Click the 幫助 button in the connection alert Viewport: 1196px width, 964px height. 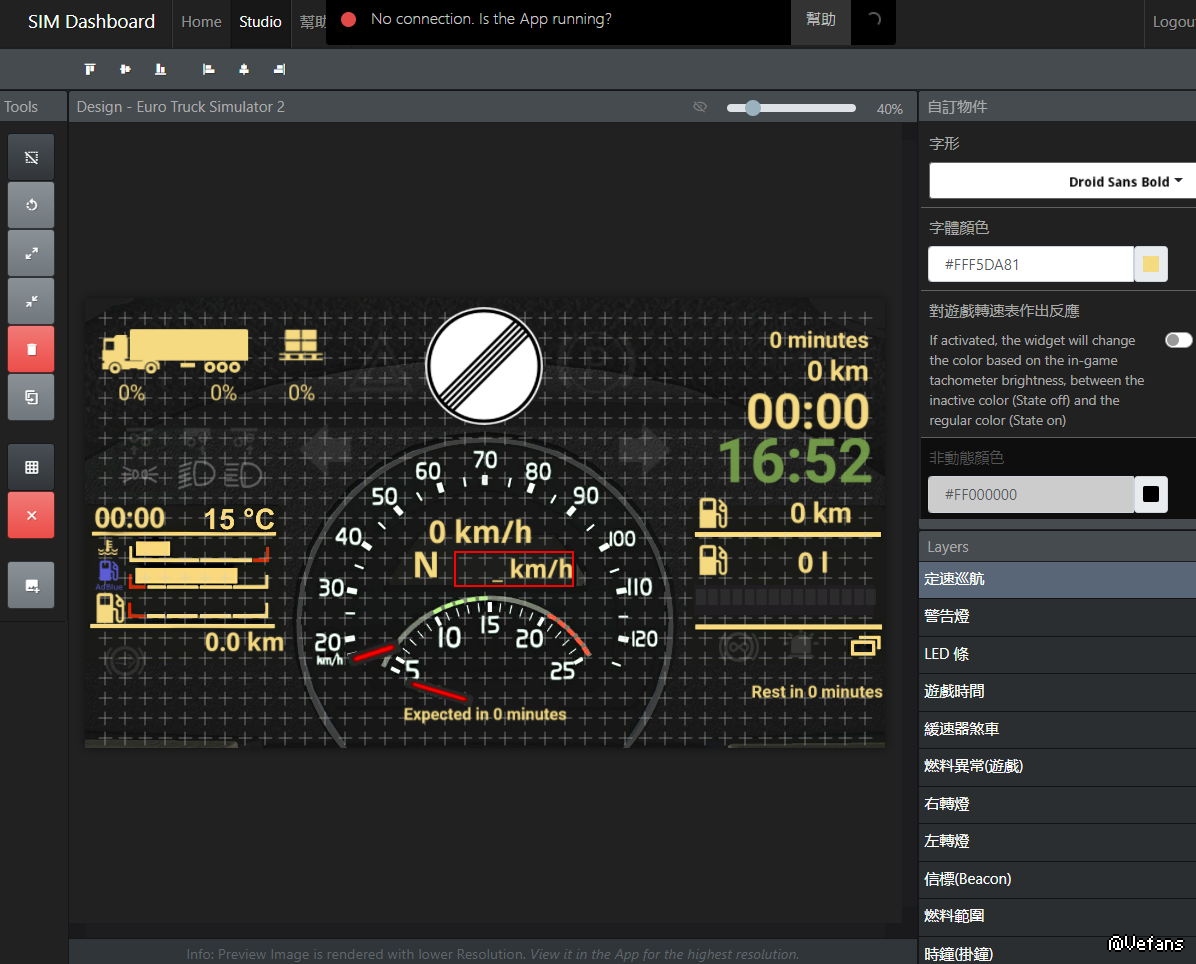tap(820, 20)
